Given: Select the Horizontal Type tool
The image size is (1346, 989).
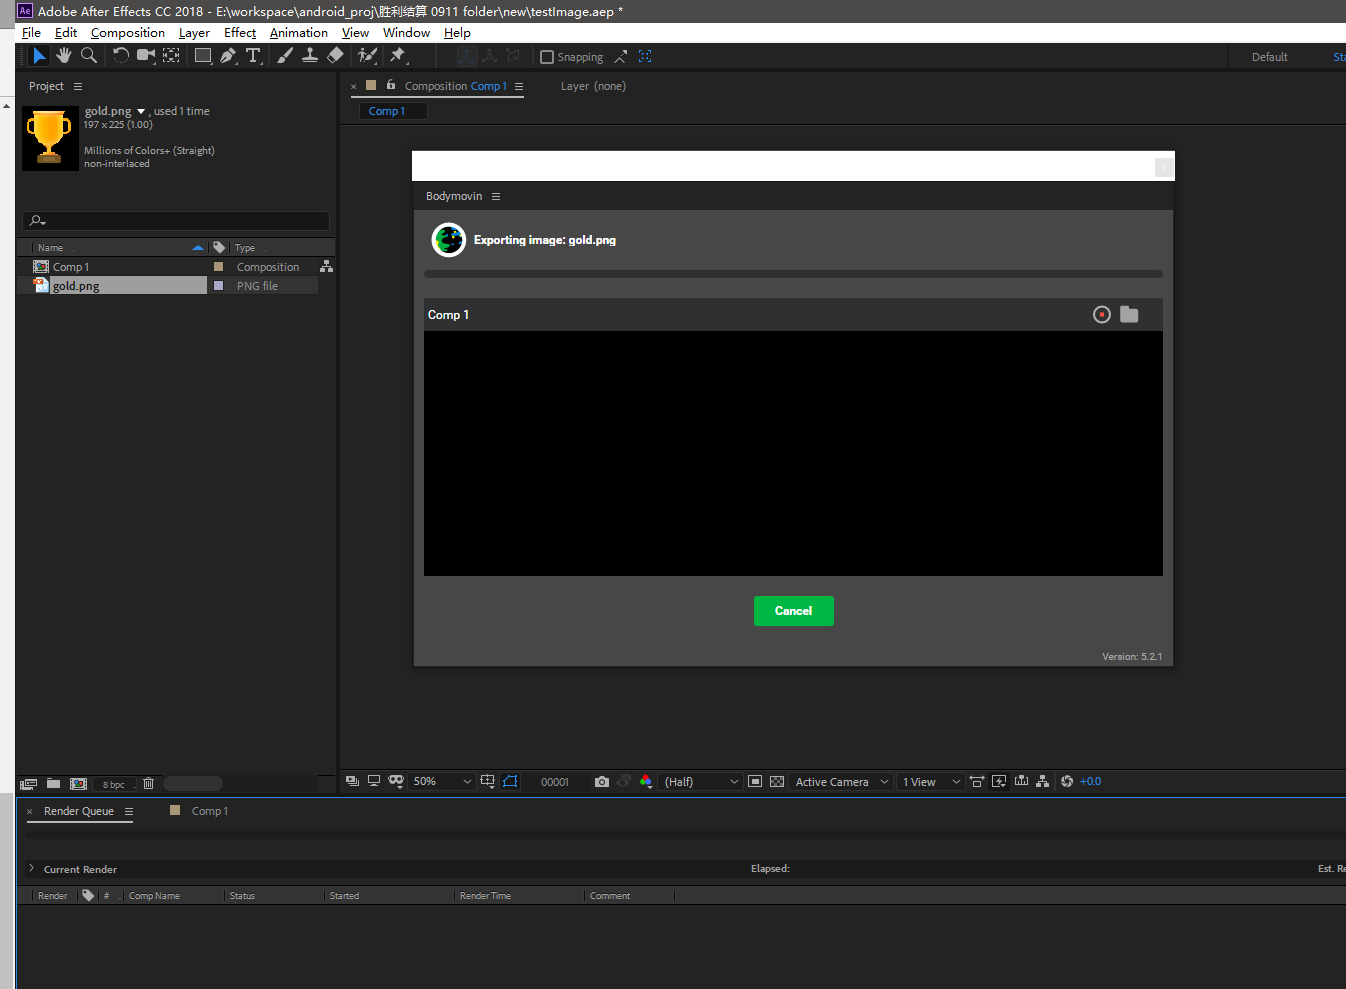Looking at the screenshot, I should point(253,55).
